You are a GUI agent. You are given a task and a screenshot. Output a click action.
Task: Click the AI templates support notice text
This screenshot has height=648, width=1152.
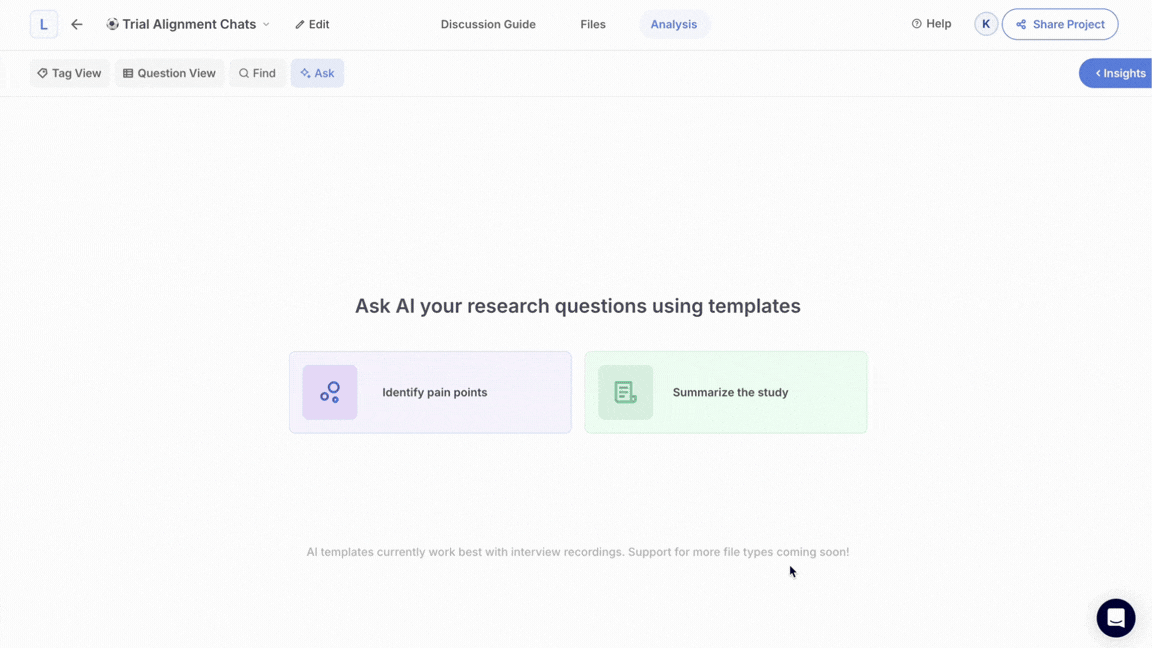577,552
